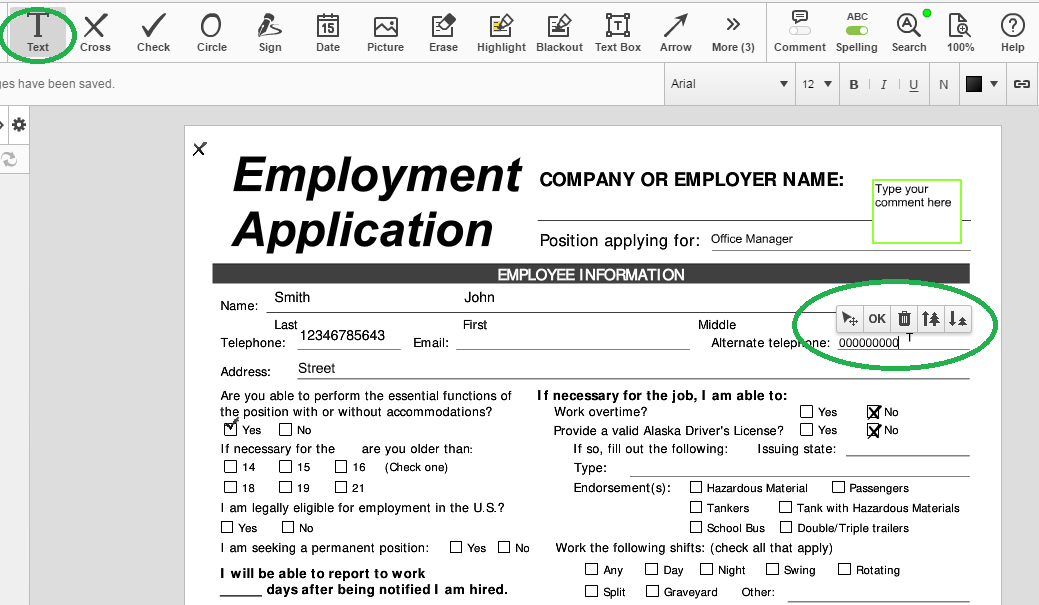Viewport: 1039px width, 605px height.
Task: Open the Search tool
Action: click(x=908, y=32)
